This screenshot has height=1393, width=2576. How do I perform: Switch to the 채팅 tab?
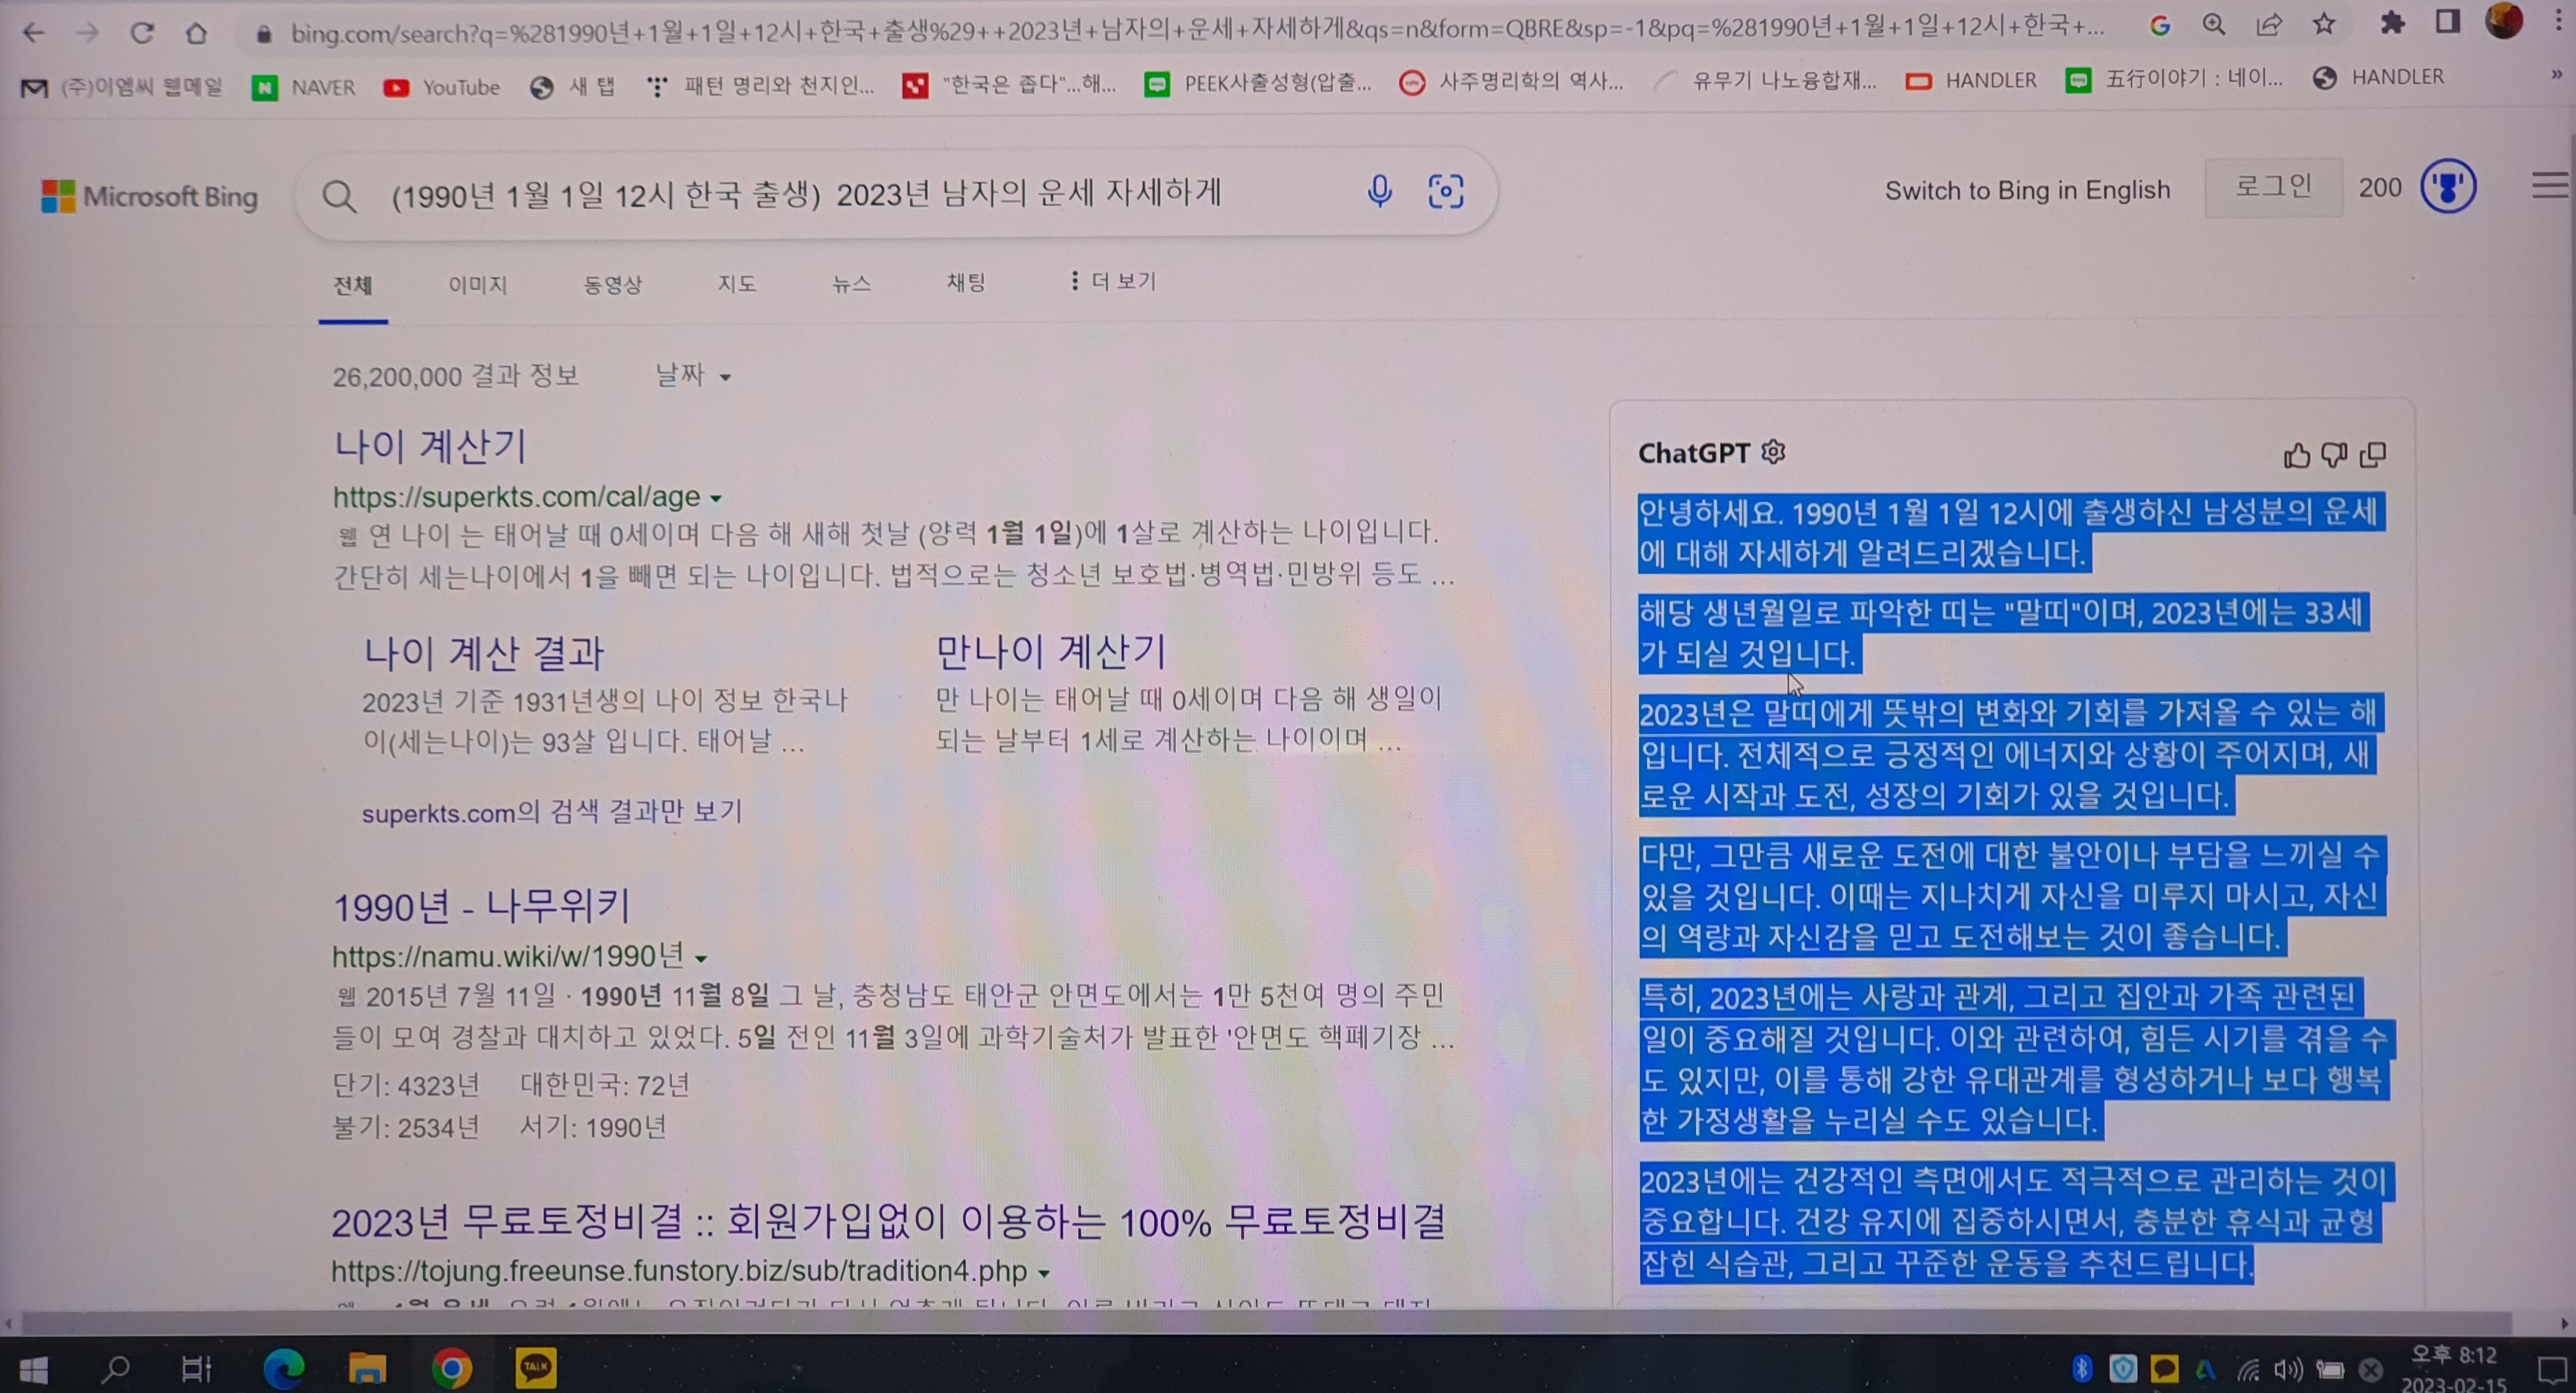[x=966, y=283]
